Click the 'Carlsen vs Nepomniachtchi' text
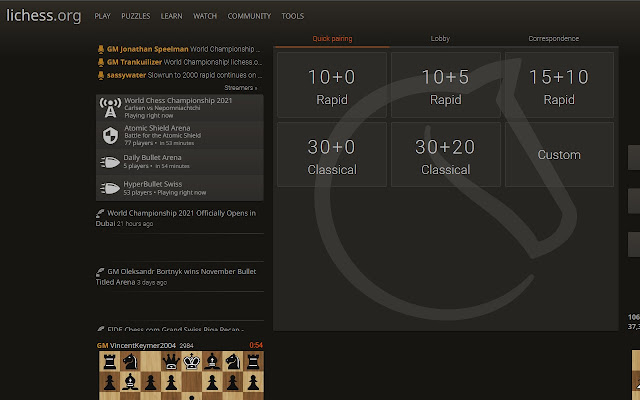This screenshot has height=400, width=640. 162,108
